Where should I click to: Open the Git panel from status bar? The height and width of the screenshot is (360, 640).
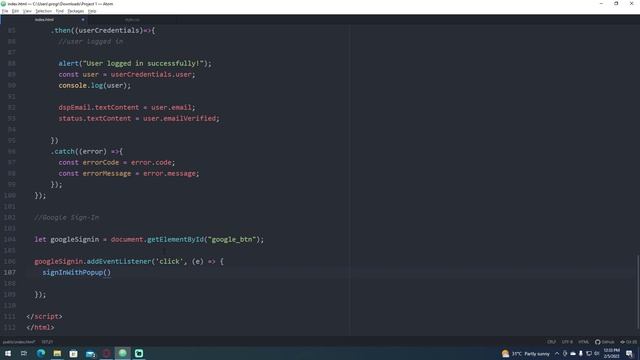(x=629, y=342)
